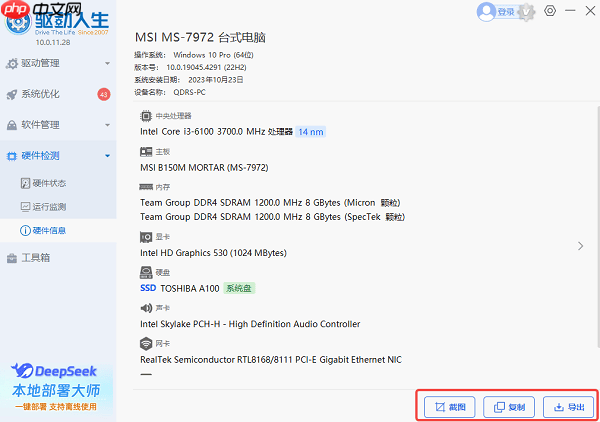The image size is (600, 422).
Task: Click the RealTek RTL8168/8111 Ethernet text
Action: pos(271,360)
